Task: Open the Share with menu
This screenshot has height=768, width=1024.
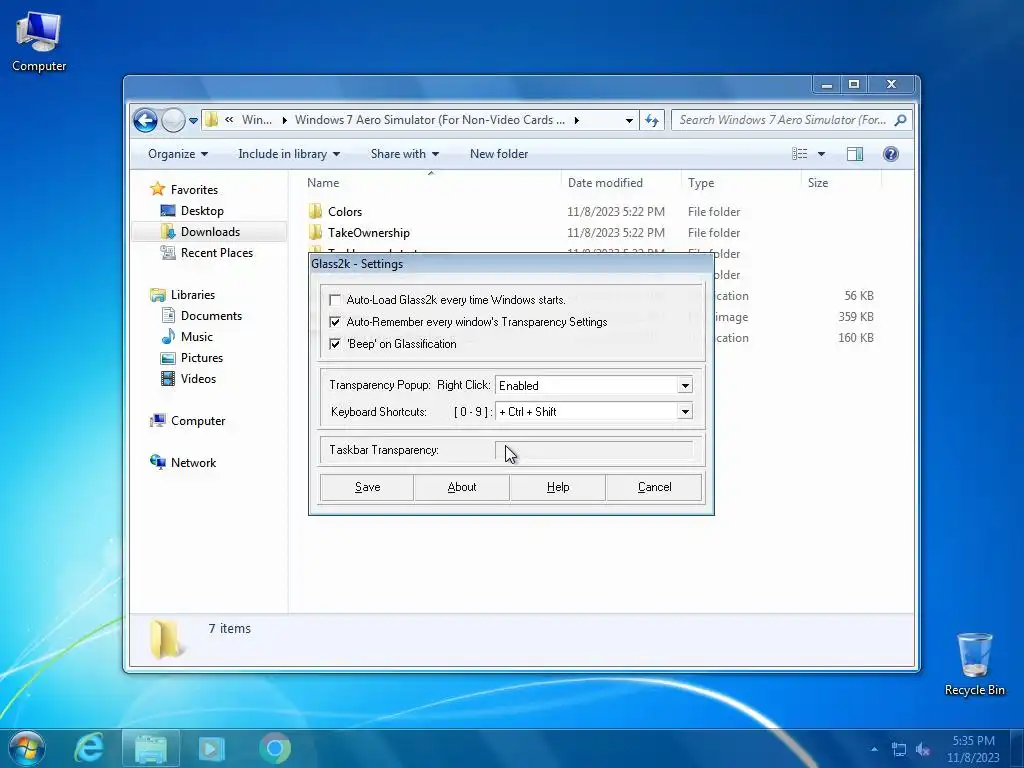Action: [405, 154]
